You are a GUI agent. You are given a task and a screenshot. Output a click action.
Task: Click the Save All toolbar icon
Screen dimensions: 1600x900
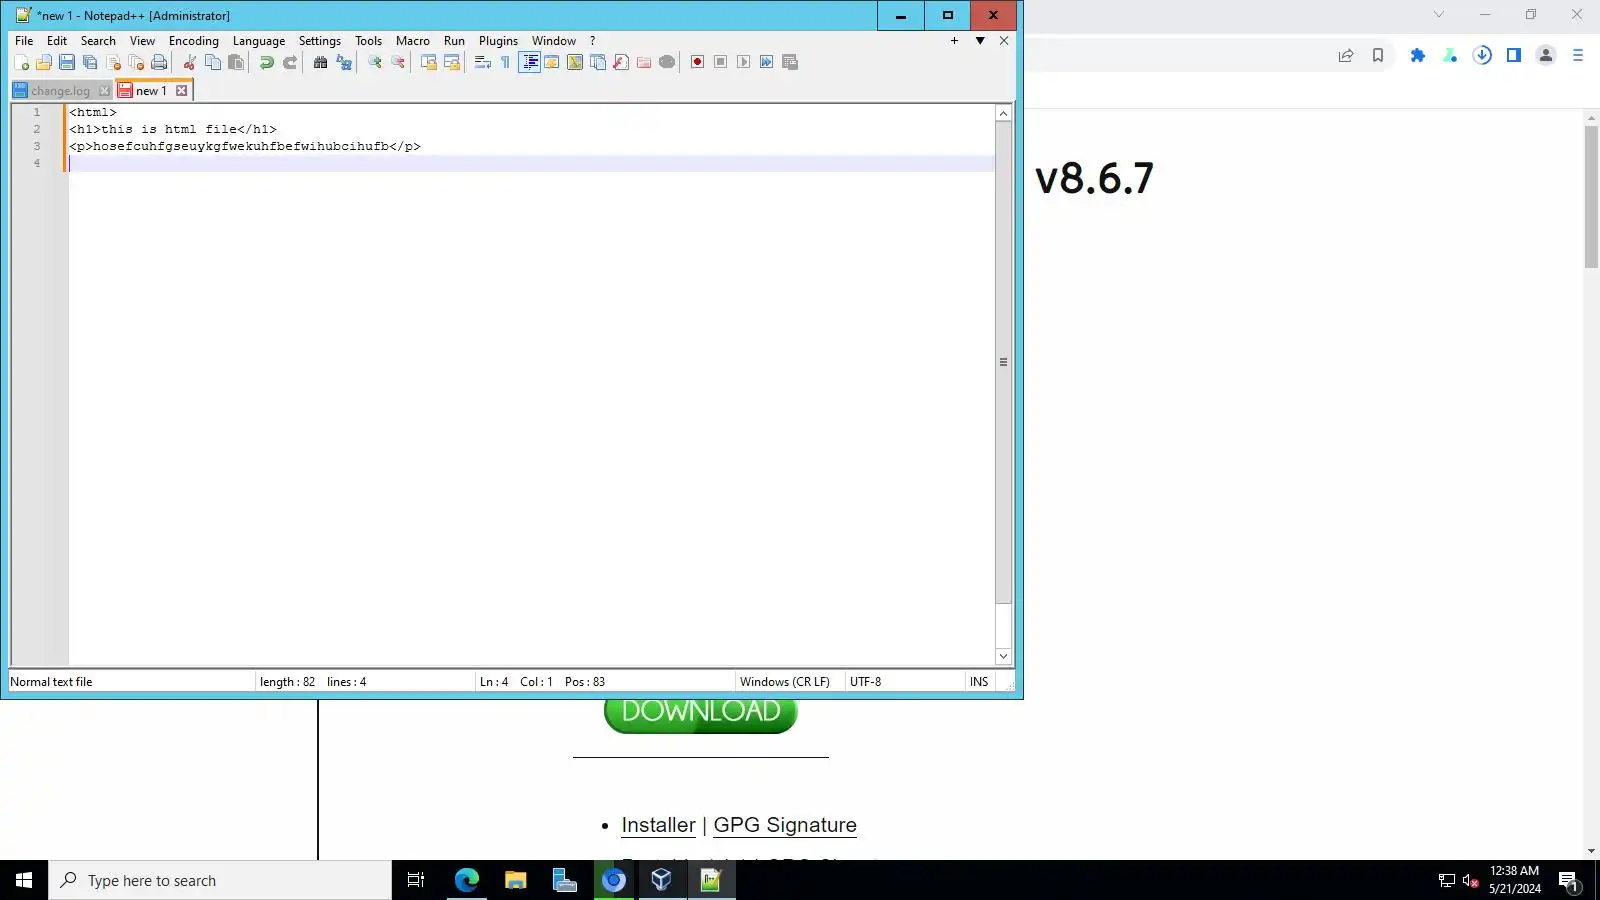pos(90,62)
